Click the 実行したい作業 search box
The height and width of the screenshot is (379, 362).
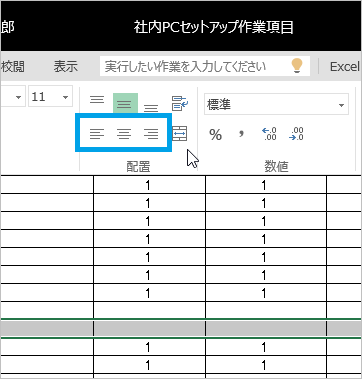(x=205, y=66)
